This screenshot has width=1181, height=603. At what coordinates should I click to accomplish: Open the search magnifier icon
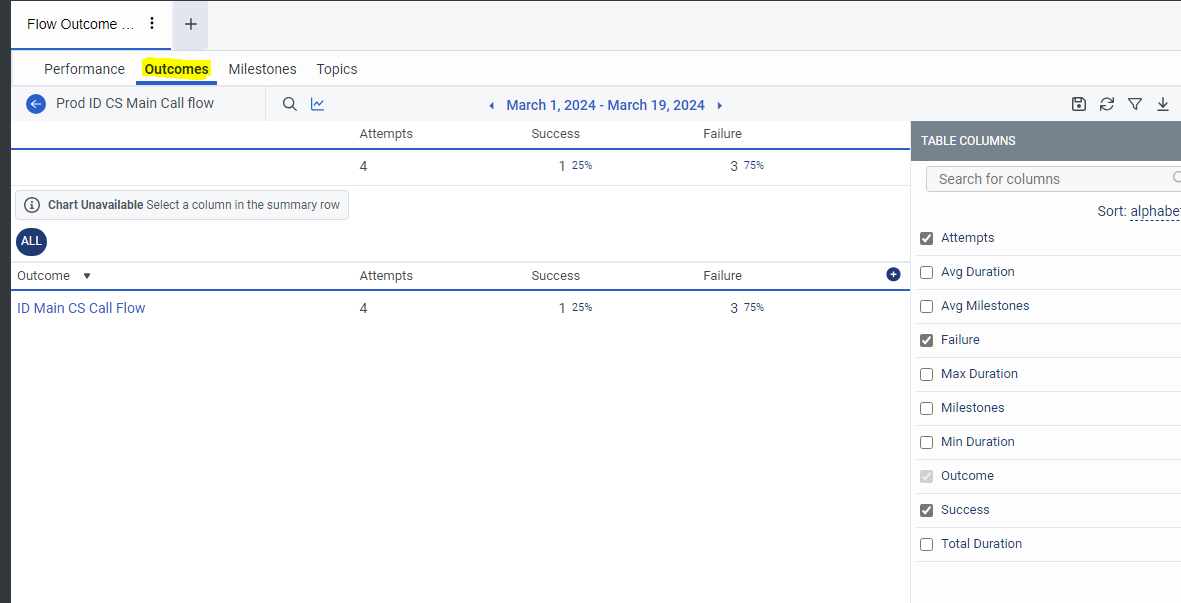290,104
